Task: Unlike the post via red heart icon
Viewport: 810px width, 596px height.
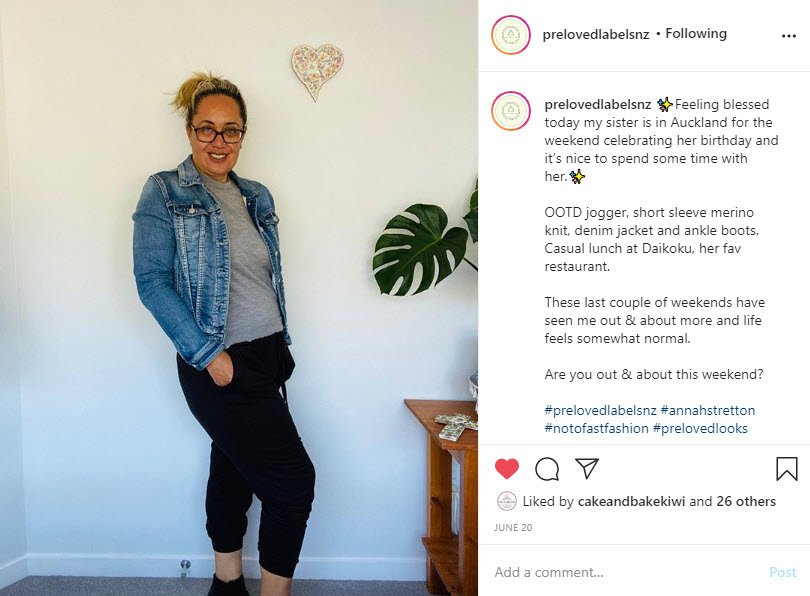Action: 507,468
